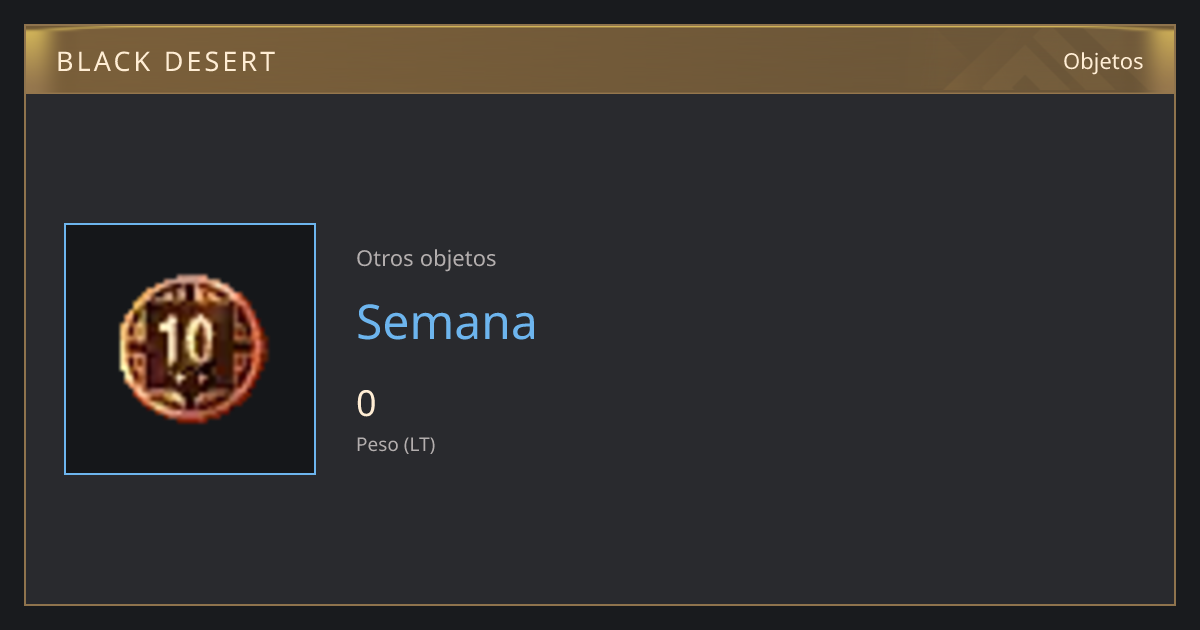Select the blue-bordered item thumbnail frame

coord(190,349)
